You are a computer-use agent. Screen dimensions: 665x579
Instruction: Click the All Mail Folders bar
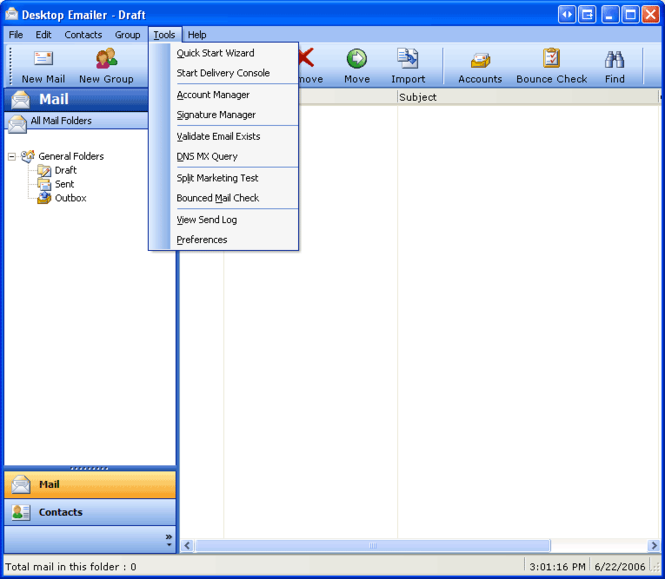point(76,121)
